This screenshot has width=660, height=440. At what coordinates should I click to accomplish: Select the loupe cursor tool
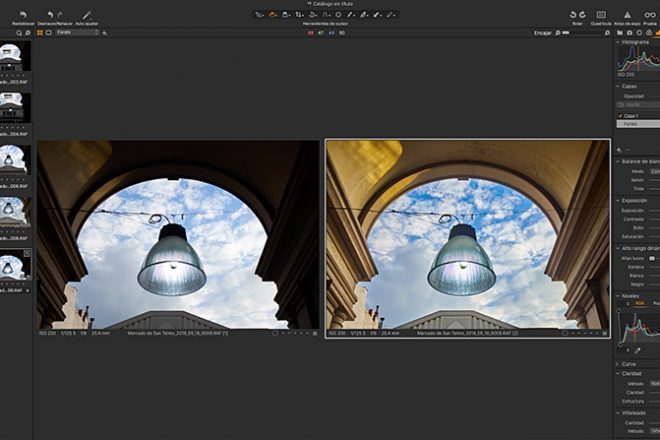286,15
